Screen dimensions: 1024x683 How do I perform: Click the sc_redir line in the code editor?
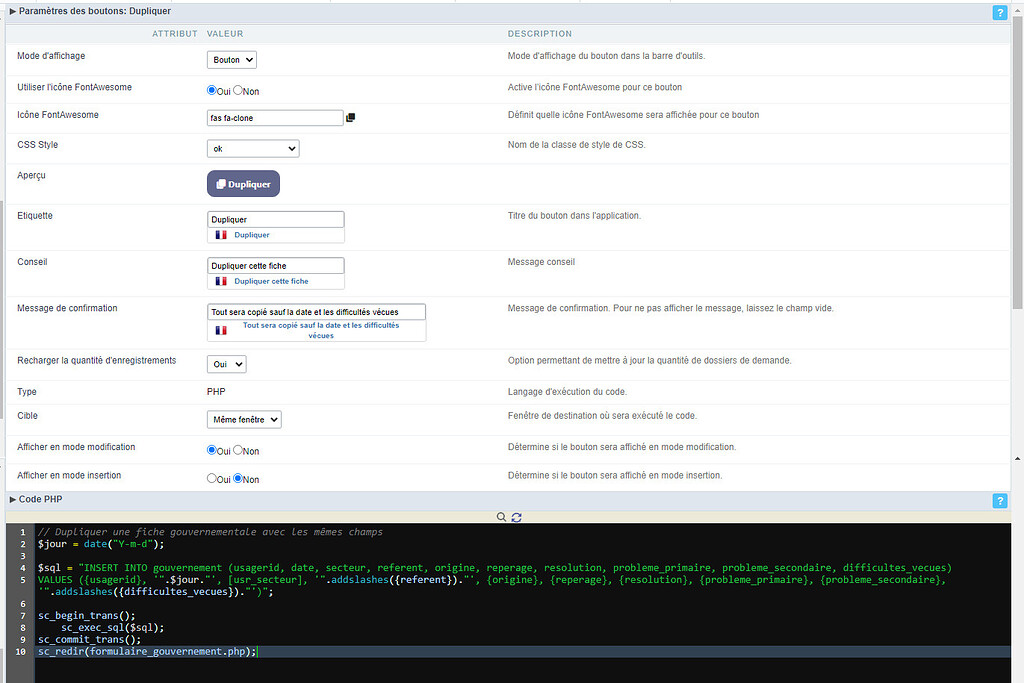click(145, 651)
